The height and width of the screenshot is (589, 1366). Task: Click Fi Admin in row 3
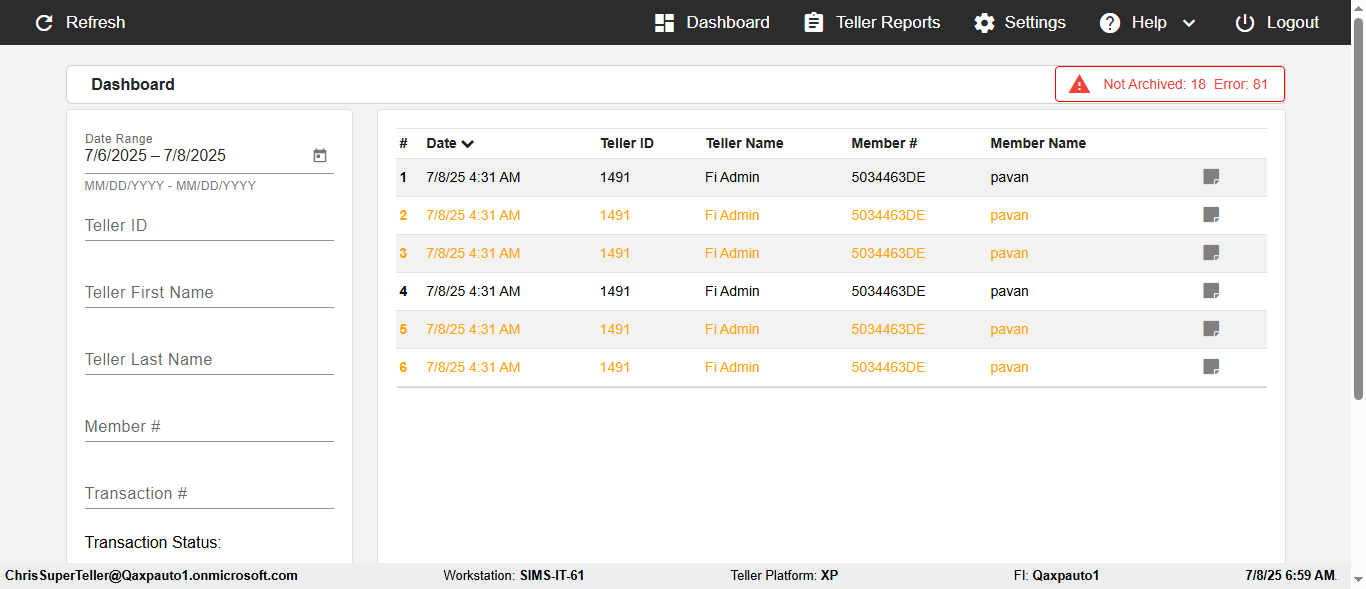tap(732, 253)
